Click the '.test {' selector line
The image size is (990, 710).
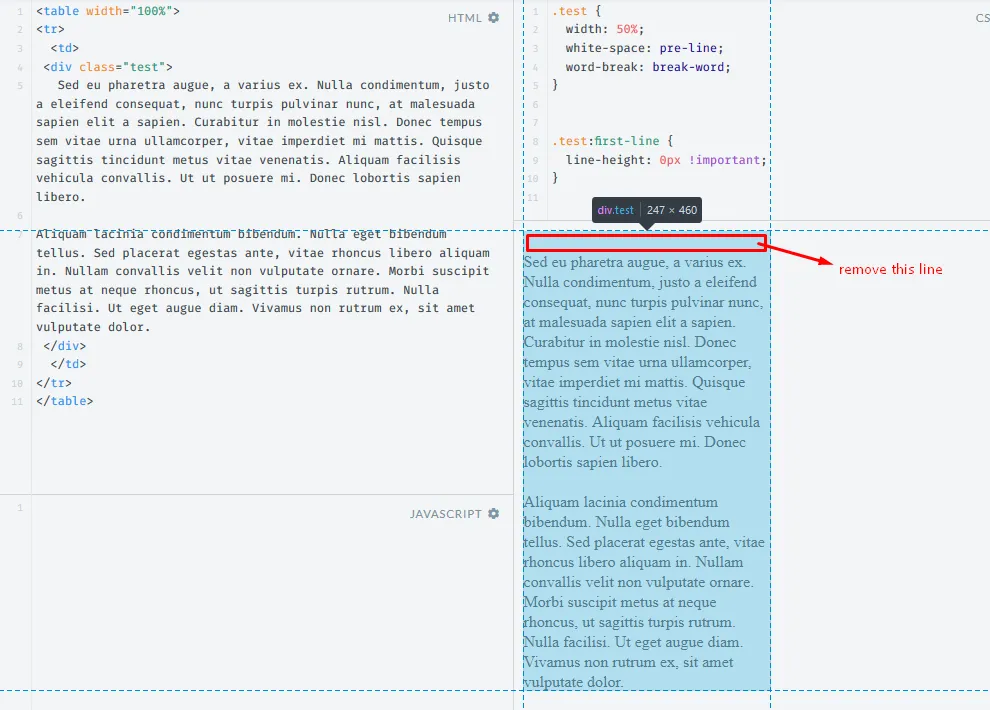[576, 11]
